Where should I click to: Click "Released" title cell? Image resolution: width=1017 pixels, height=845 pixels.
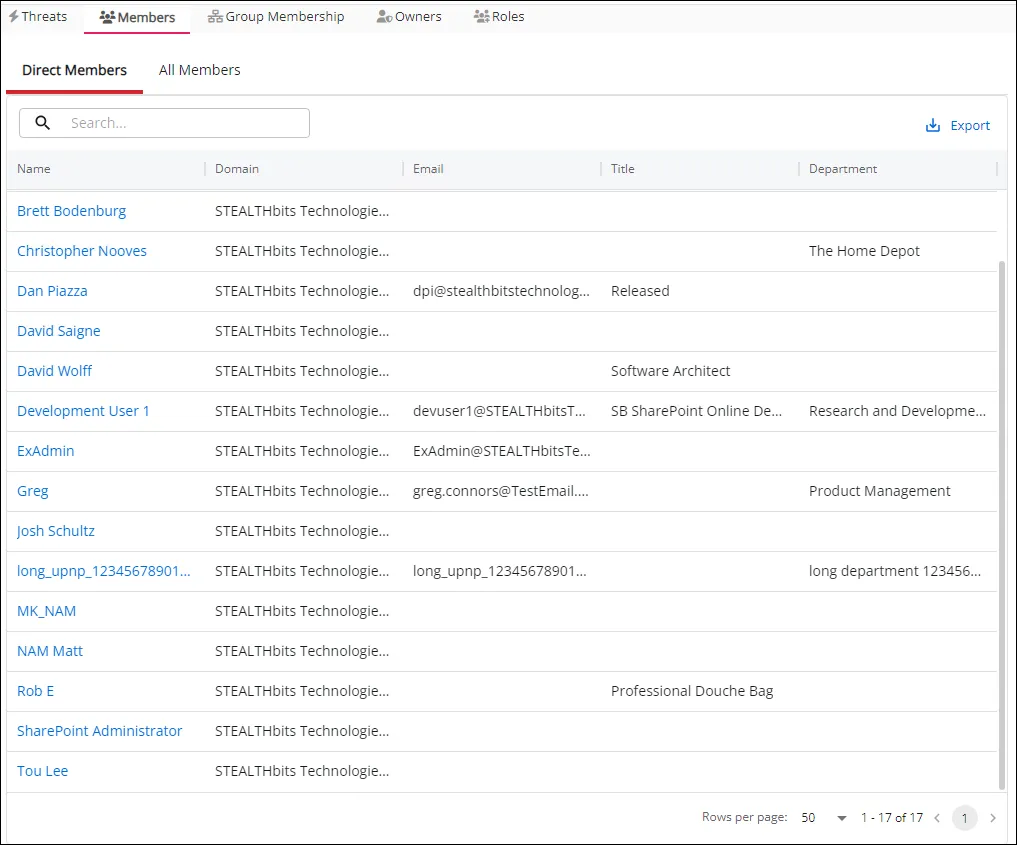click(640, 291)
